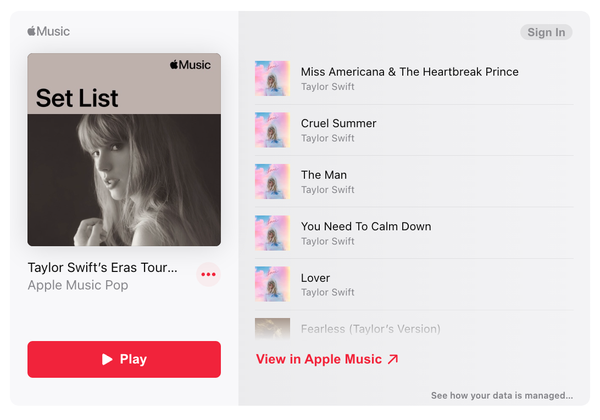Click the Set List playlist cover art
This screenshot has width=600, height=420.
pos(124,149)
